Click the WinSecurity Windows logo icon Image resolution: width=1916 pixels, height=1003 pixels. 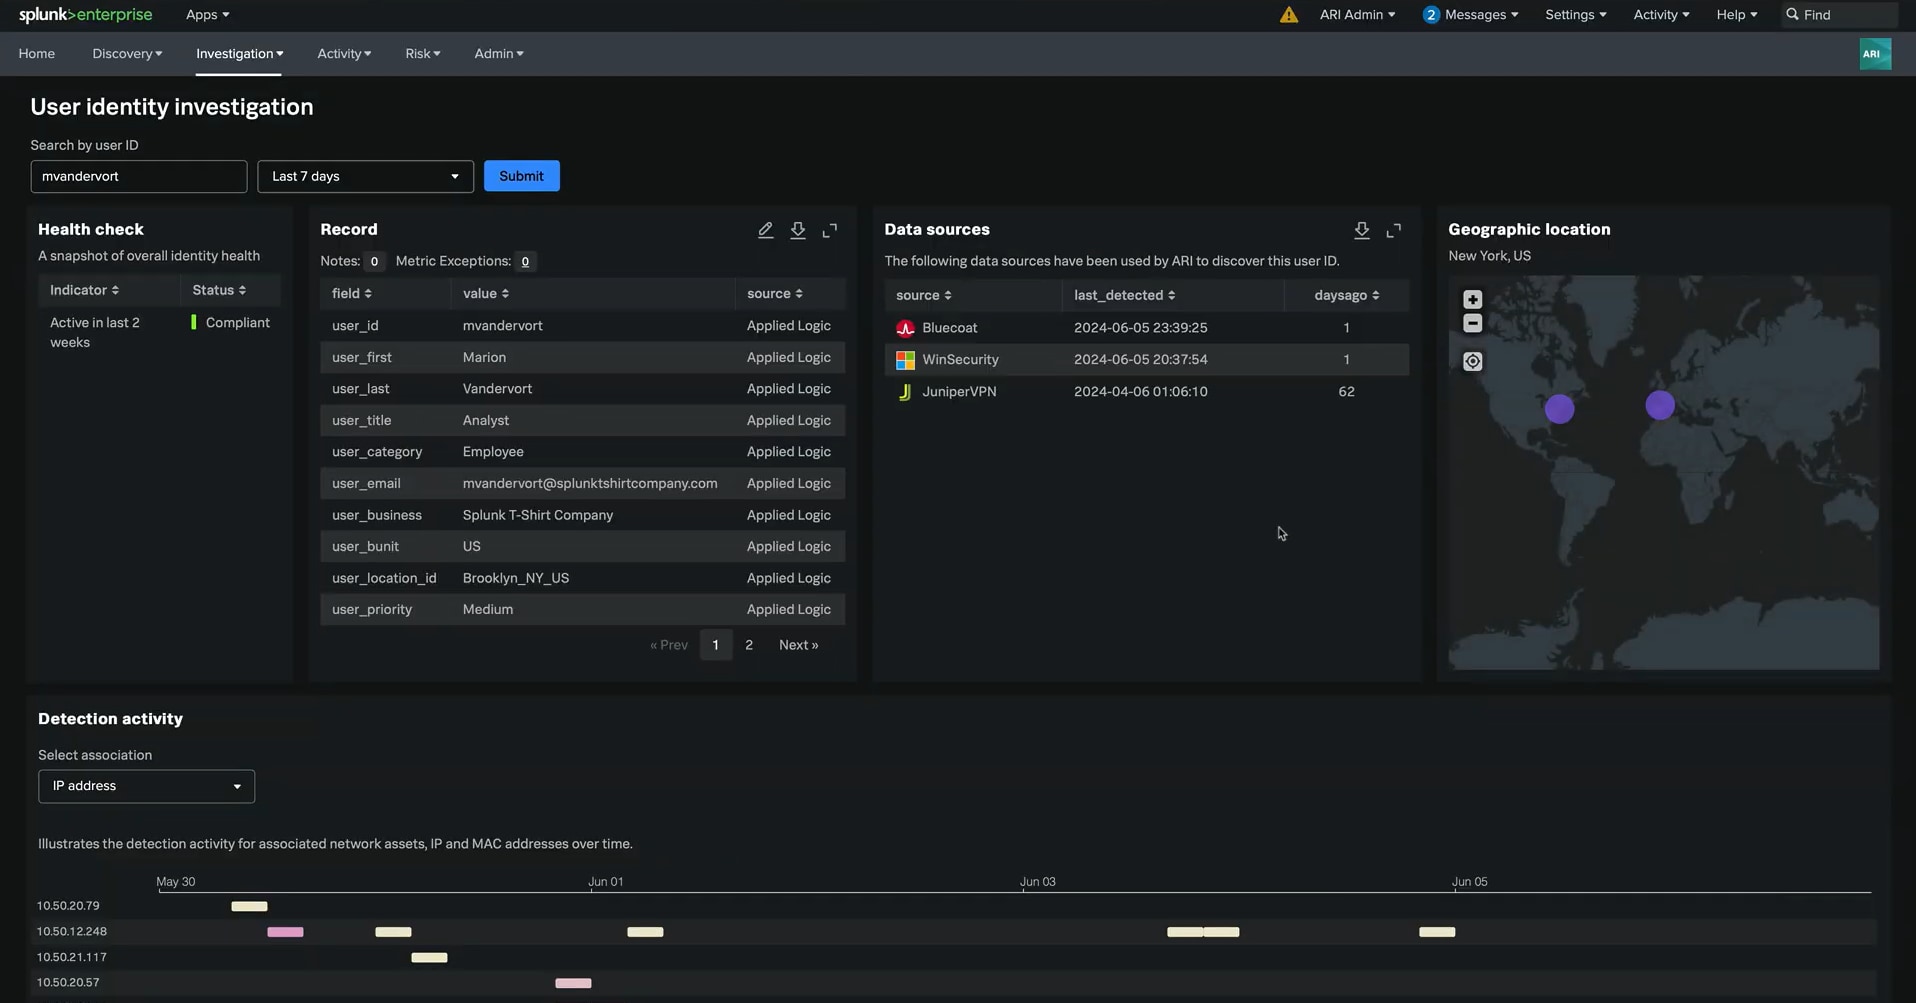point(905,360)
